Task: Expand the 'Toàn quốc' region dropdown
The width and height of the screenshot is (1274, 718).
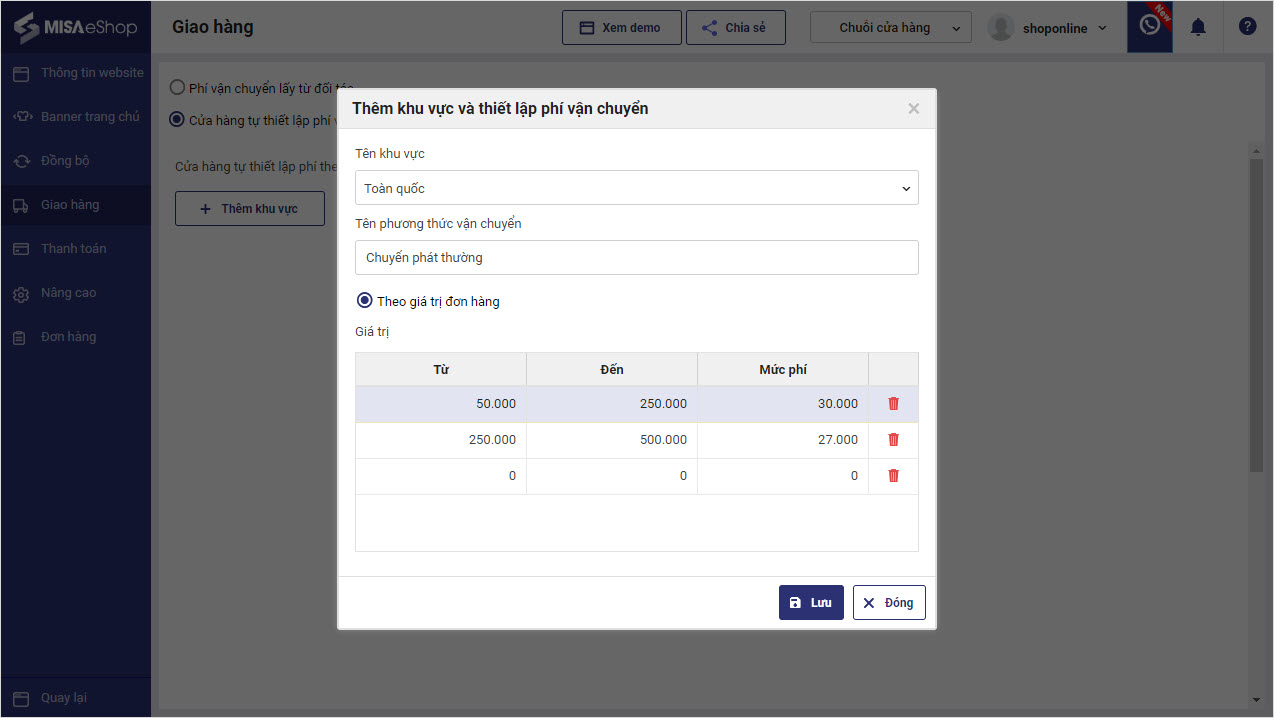Action: pyautogui.click(x=636, y=188)
